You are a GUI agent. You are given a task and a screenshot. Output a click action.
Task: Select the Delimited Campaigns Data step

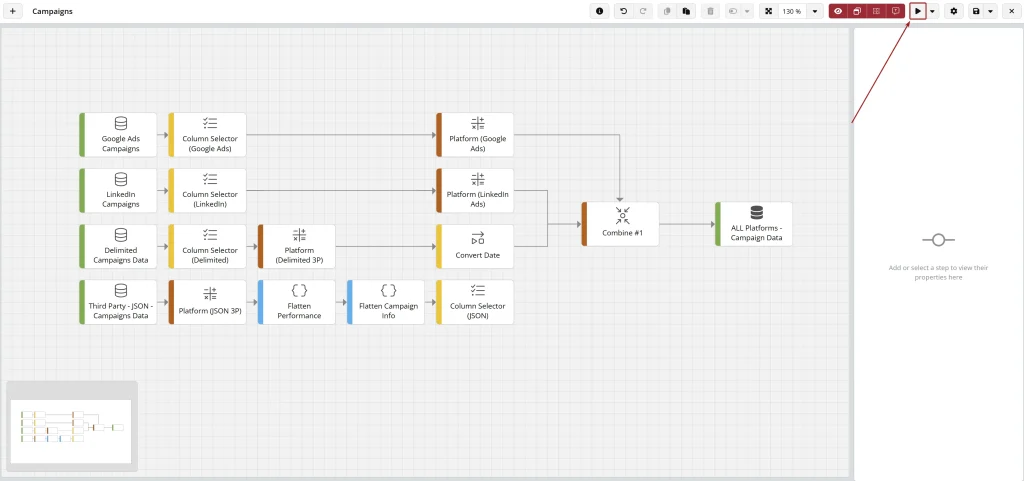118,246
